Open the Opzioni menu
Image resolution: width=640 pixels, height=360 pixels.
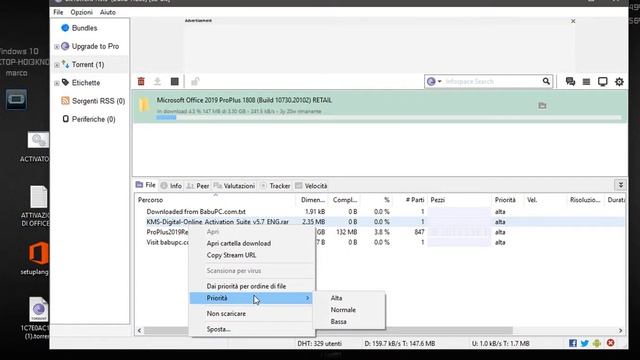[x=82, y=12]
